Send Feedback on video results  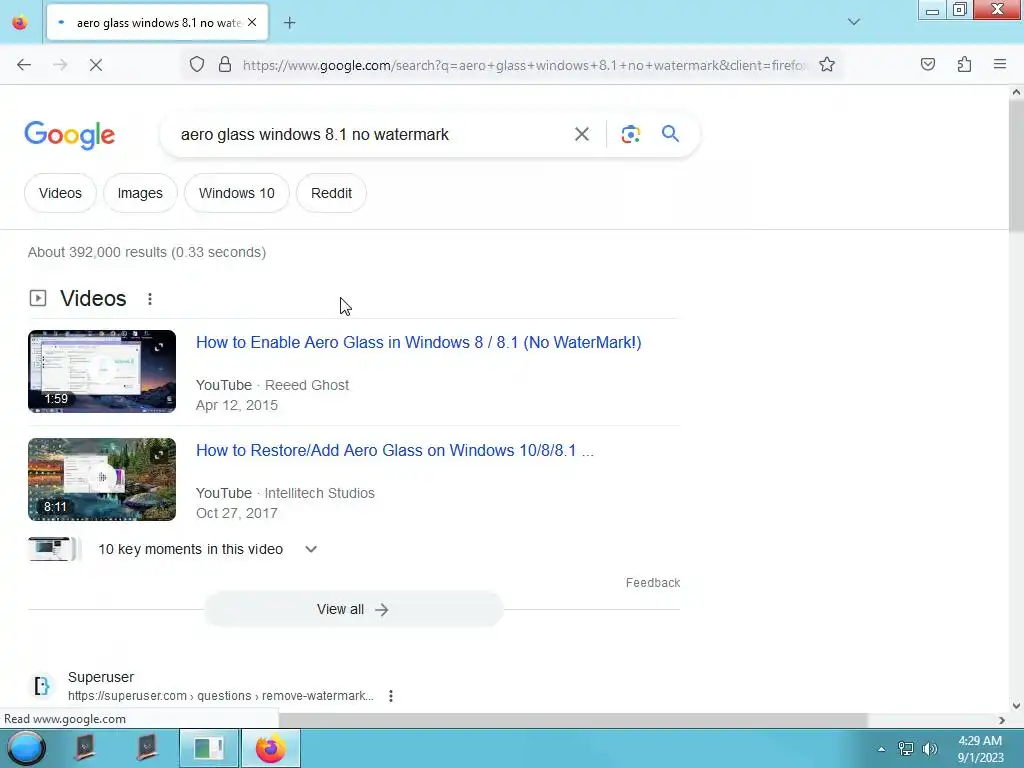652,583
